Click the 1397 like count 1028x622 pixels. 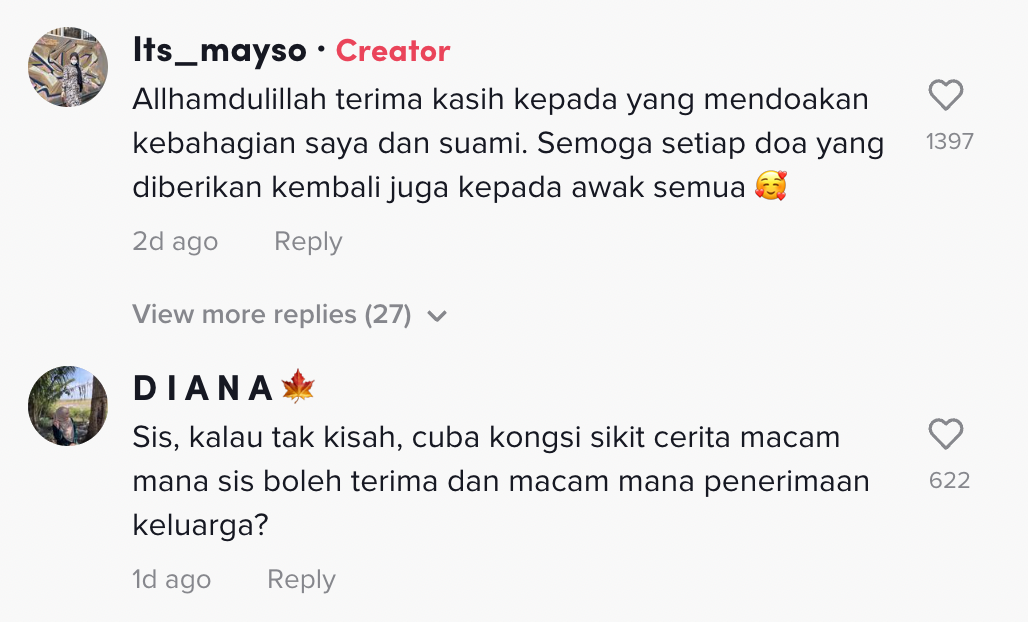(x=949, y=142)
